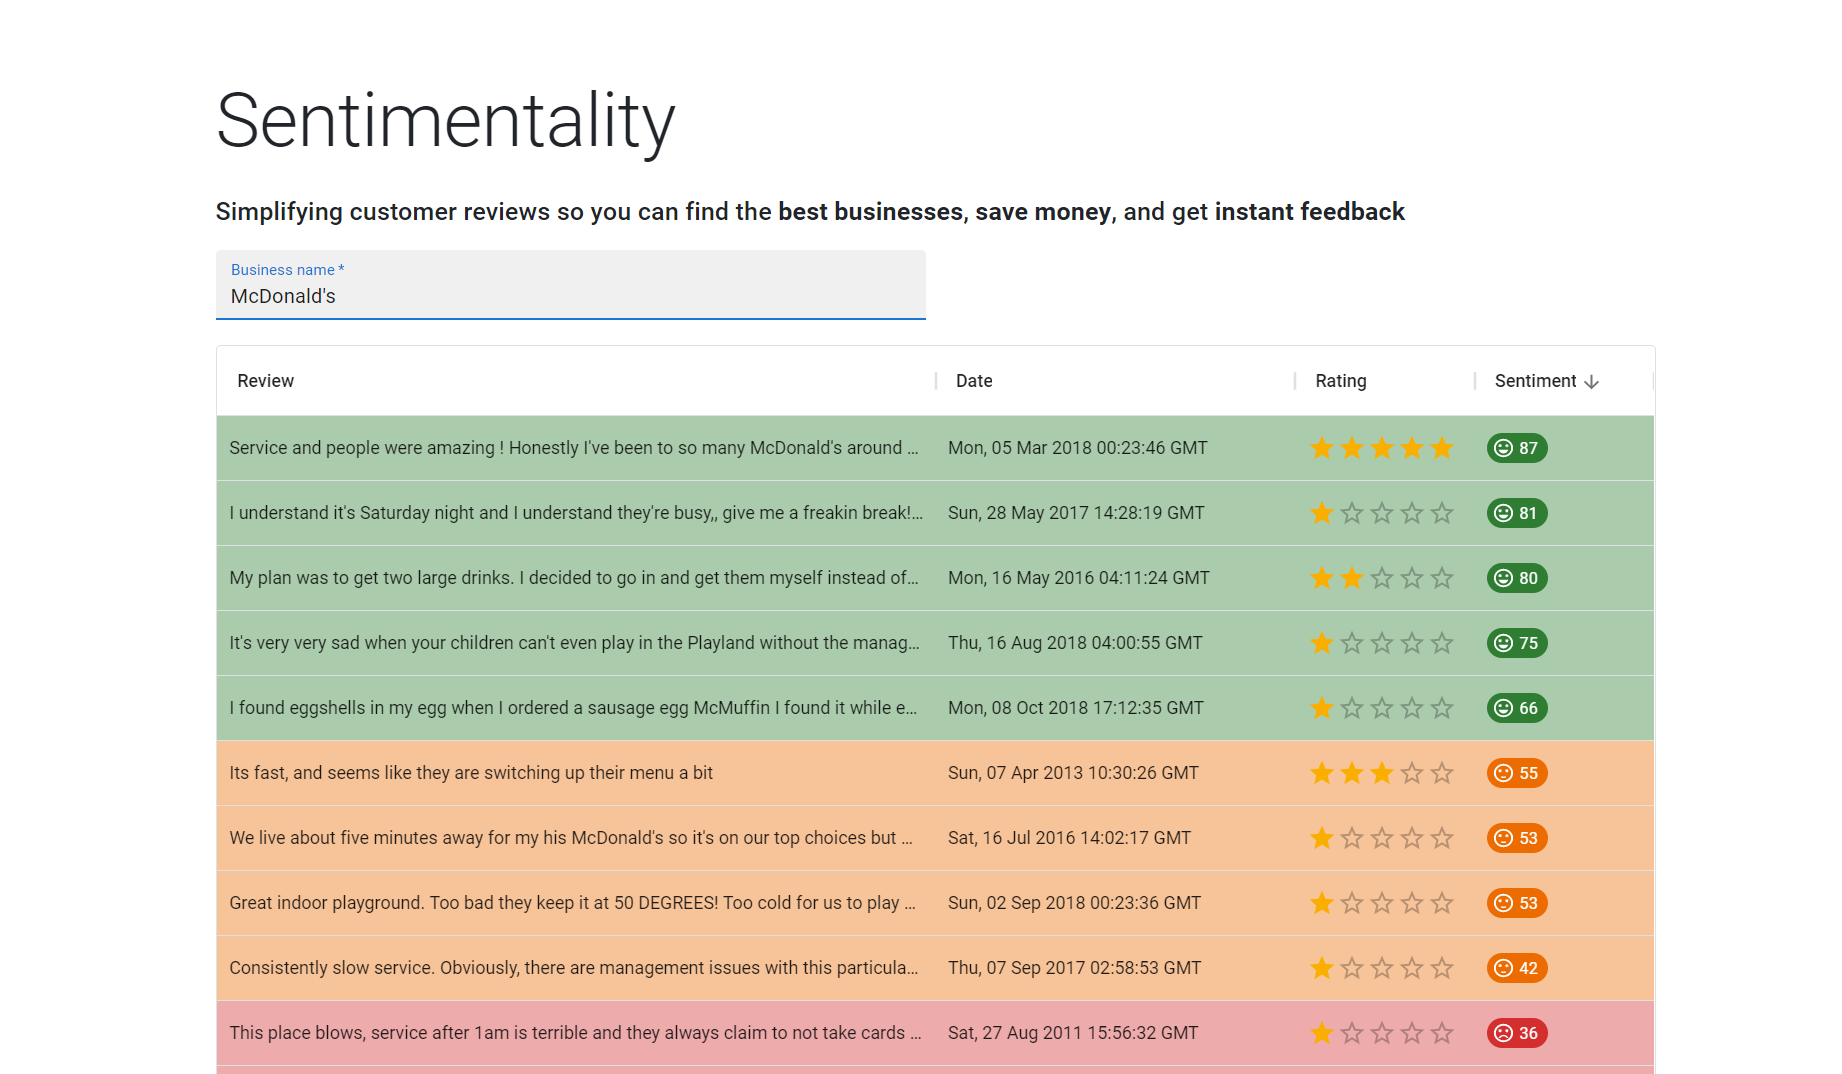Screen dimensions: 1842x1074
Task: Click the fifth star on the 5-star review
Action: tap(1441, 448)
